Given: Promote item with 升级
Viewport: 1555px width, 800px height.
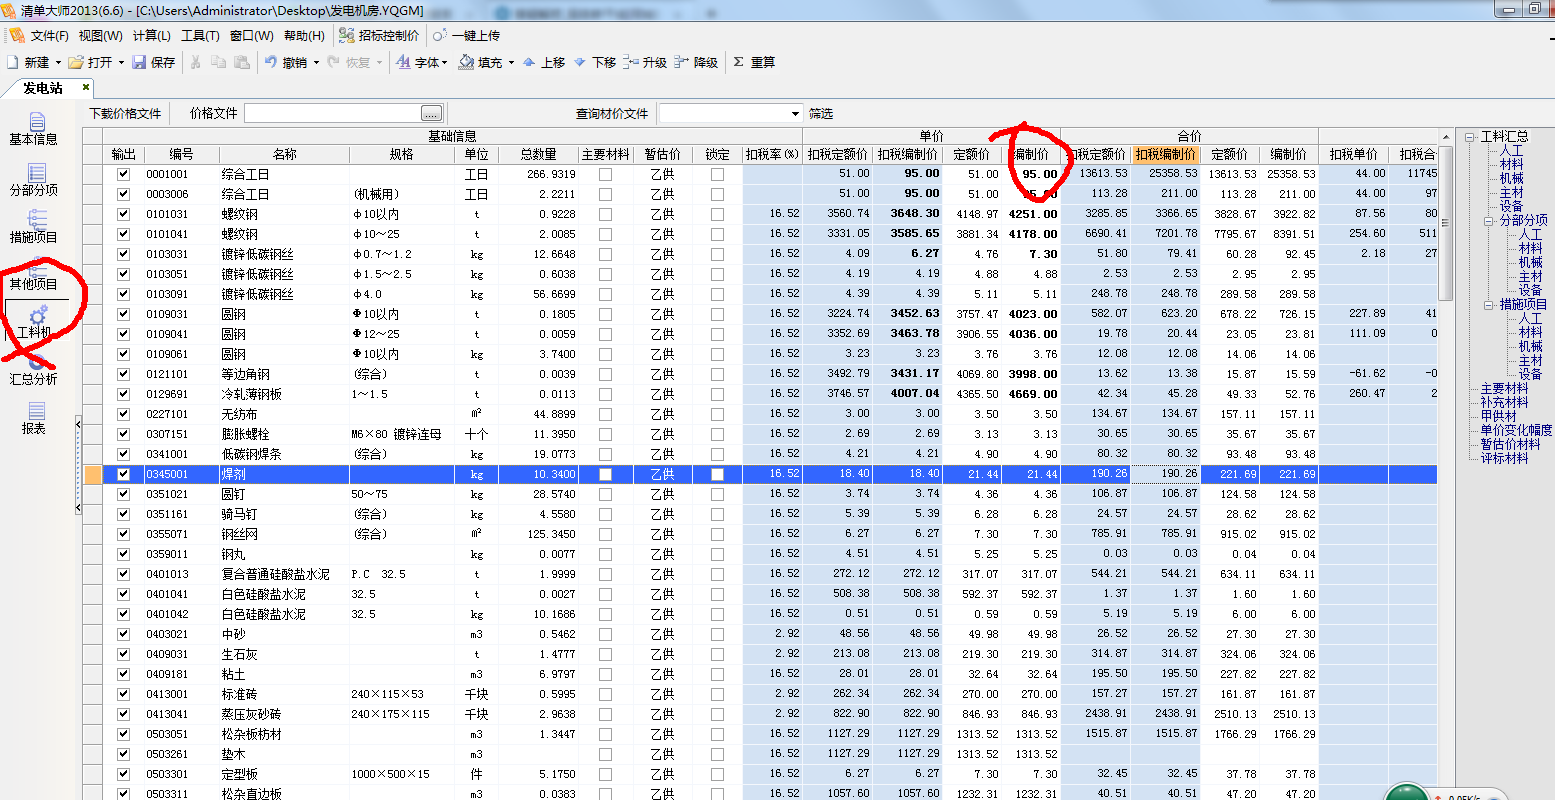Looking at the screenshot, I should [x=645, y=62].
